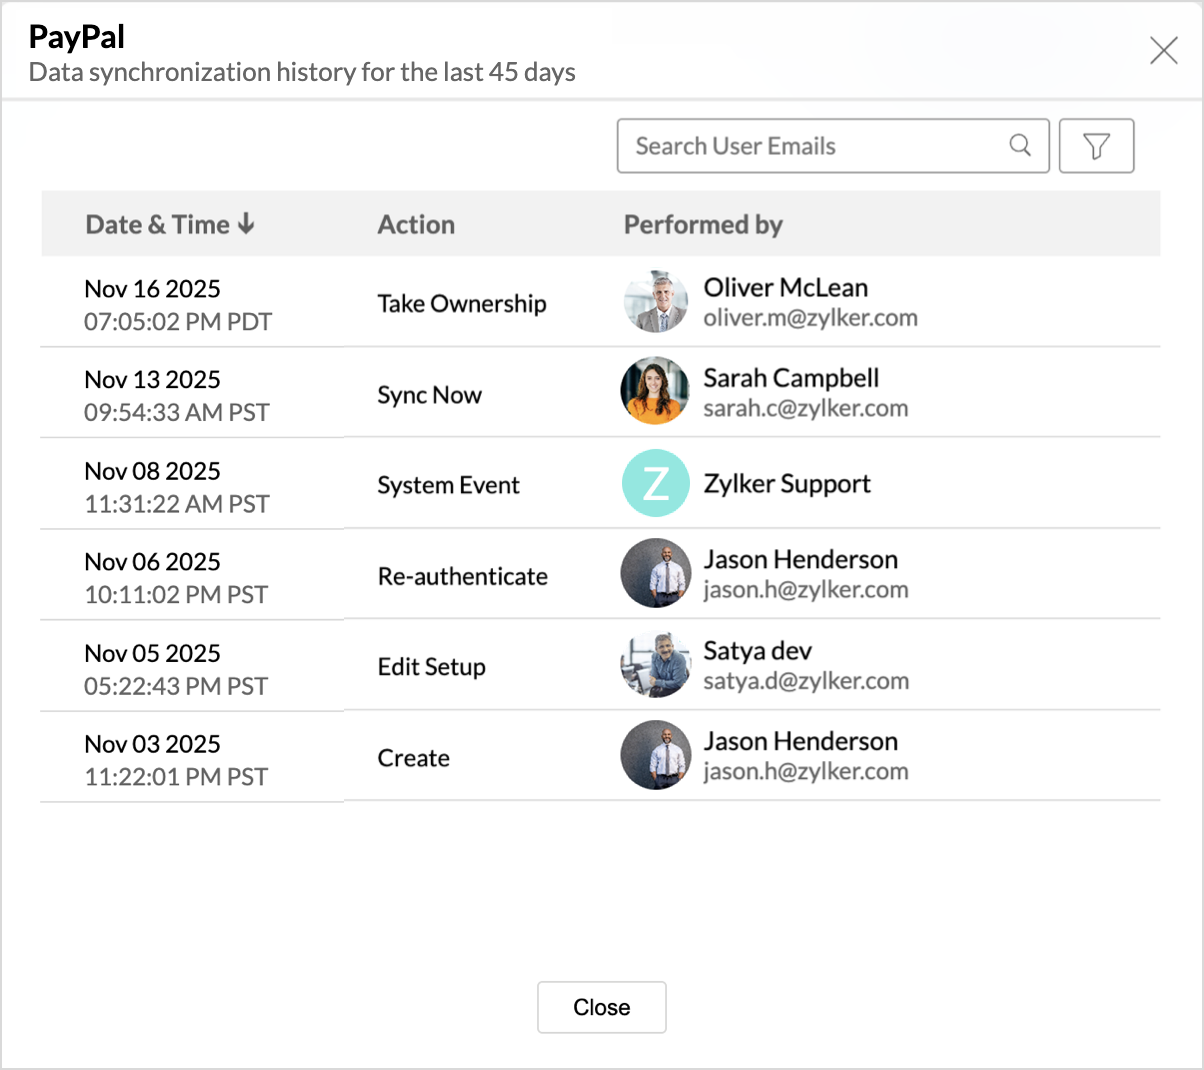Image resolution: width=1204 pixels, height=1070 pixels.
Task: Click Oliver McLean's avatar photo
Action: click(656, 301)
